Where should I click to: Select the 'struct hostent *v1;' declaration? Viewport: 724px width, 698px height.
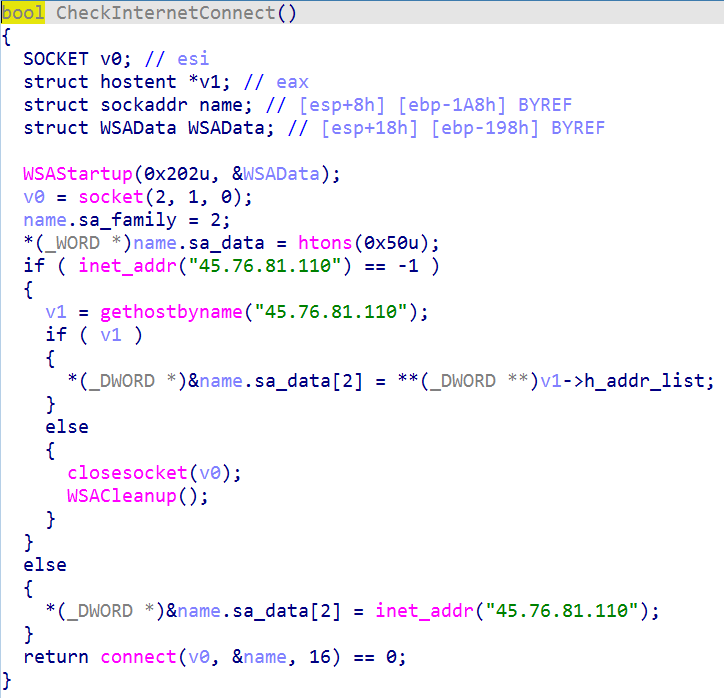[127, 82]
